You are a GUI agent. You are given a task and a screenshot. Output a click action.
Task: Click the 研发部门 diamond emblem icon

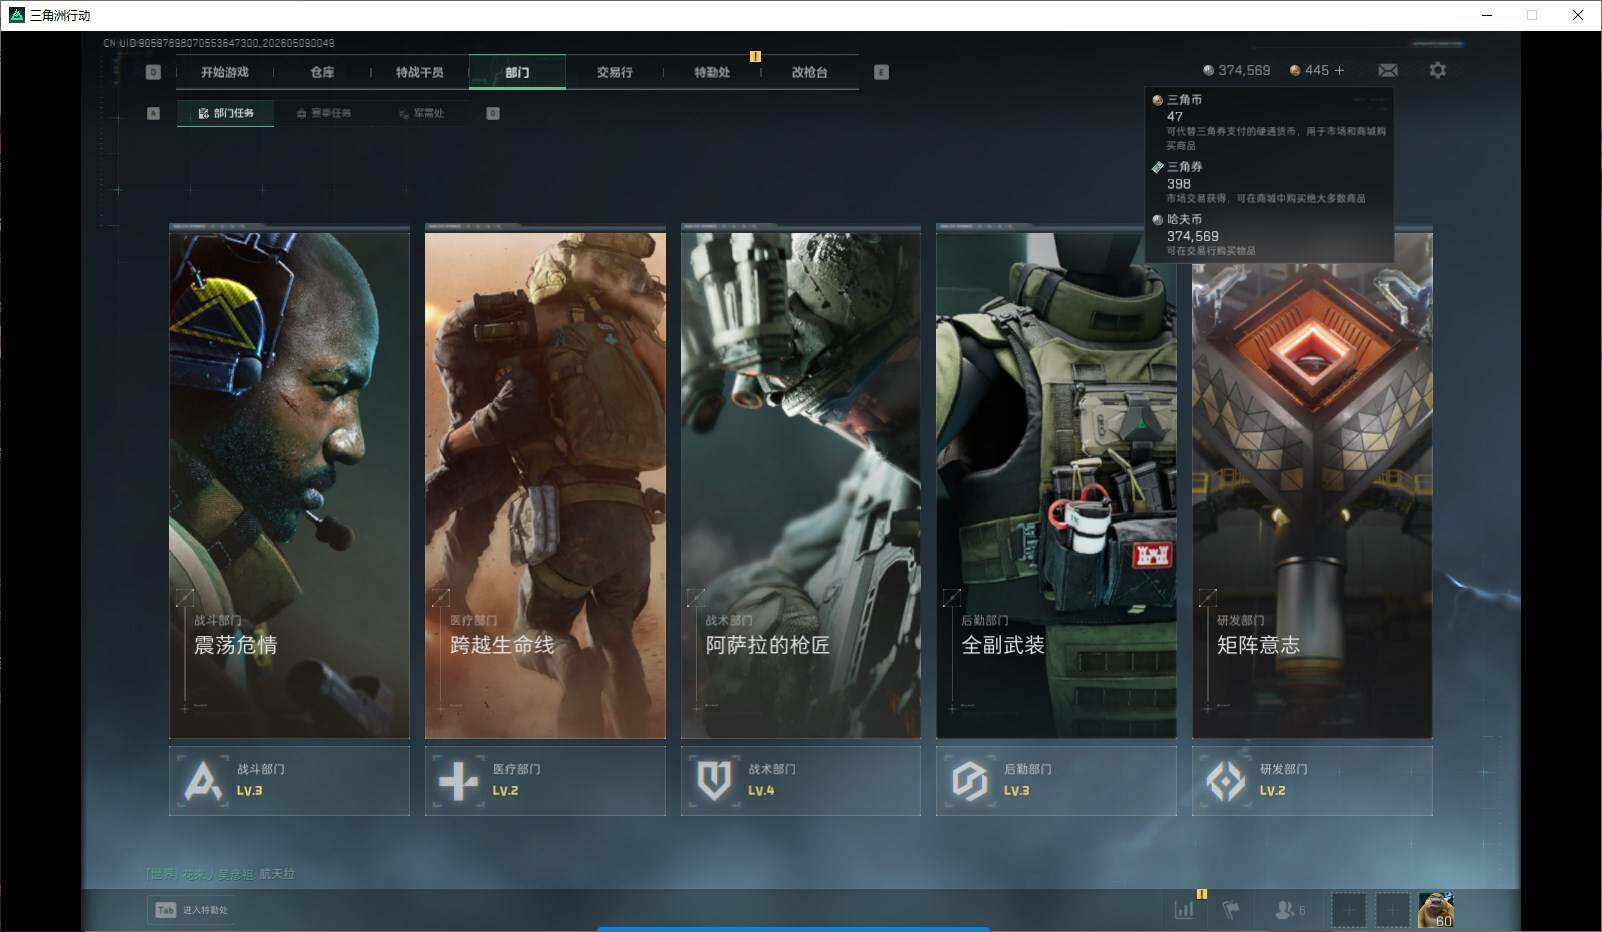pyautogui.click(x=1226, y=781)
